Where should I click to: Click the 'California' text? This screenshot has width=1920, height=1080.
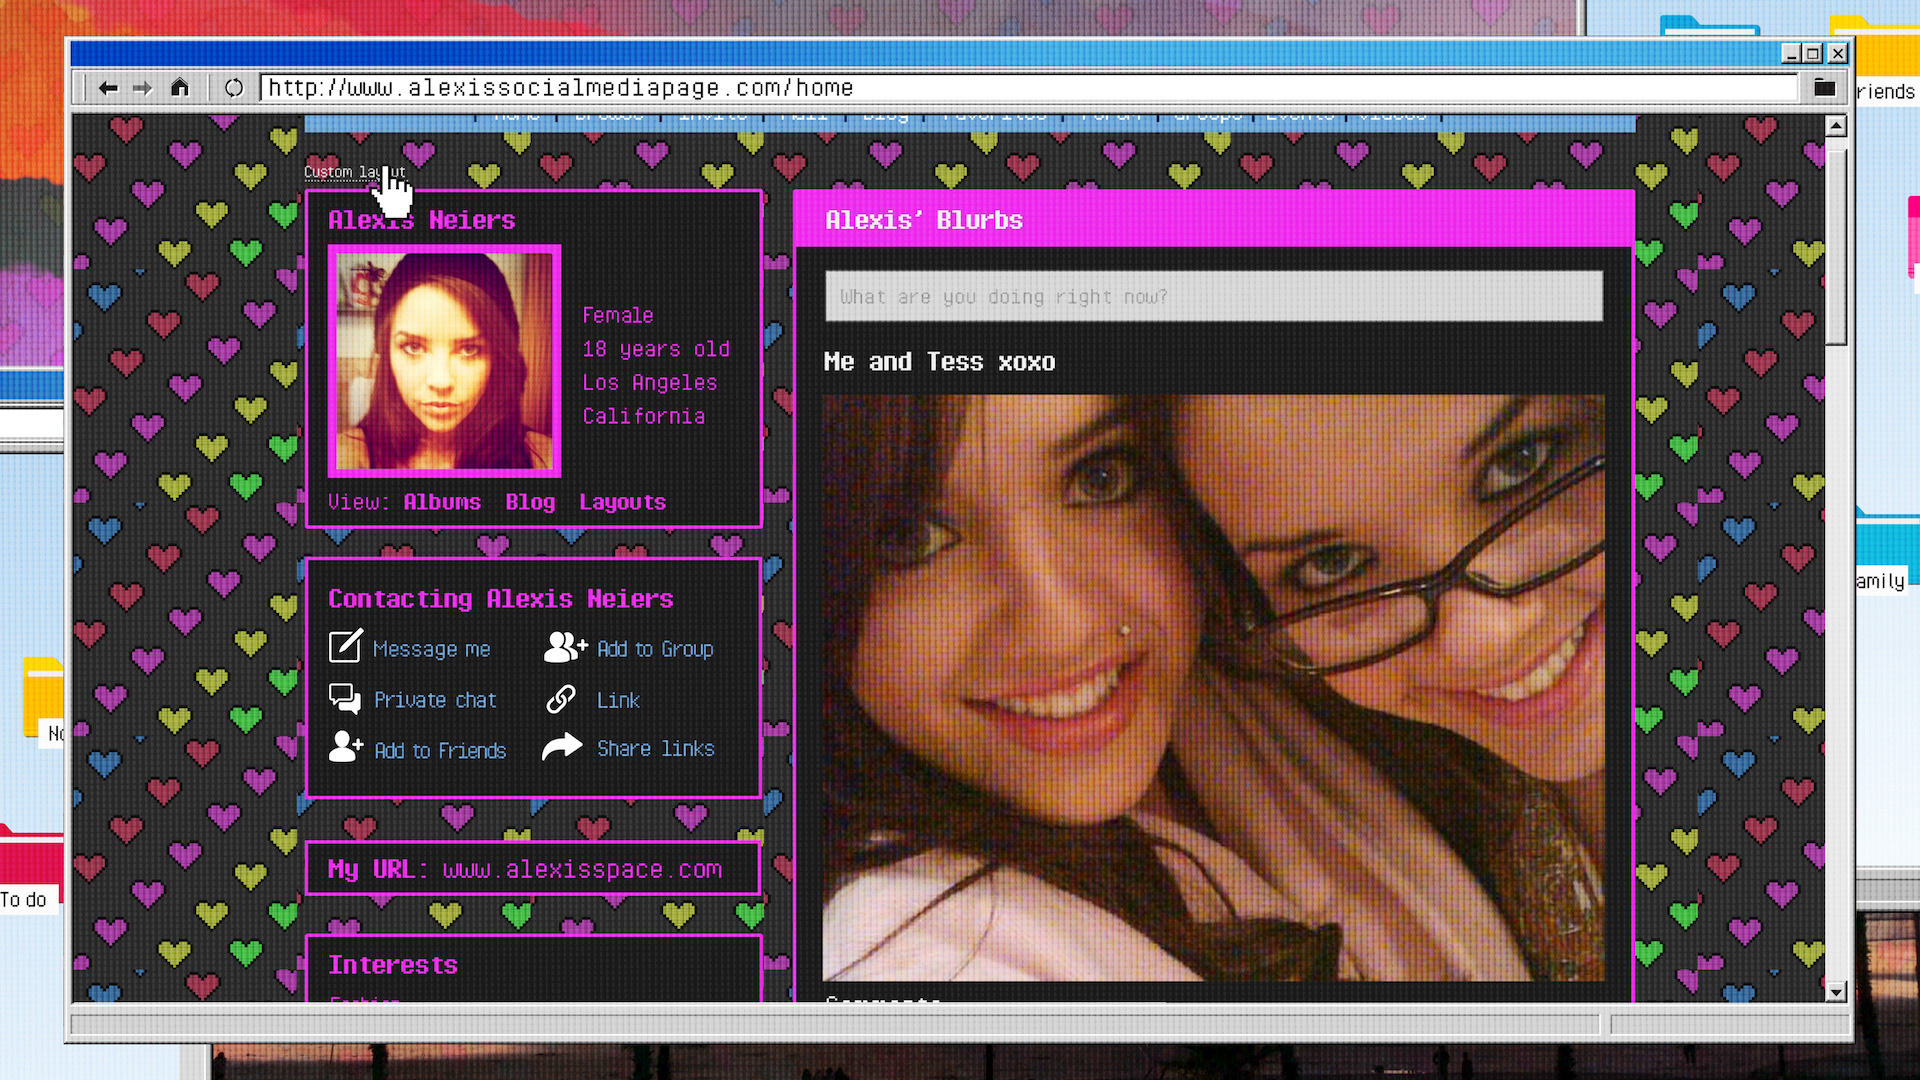(644, 416)
